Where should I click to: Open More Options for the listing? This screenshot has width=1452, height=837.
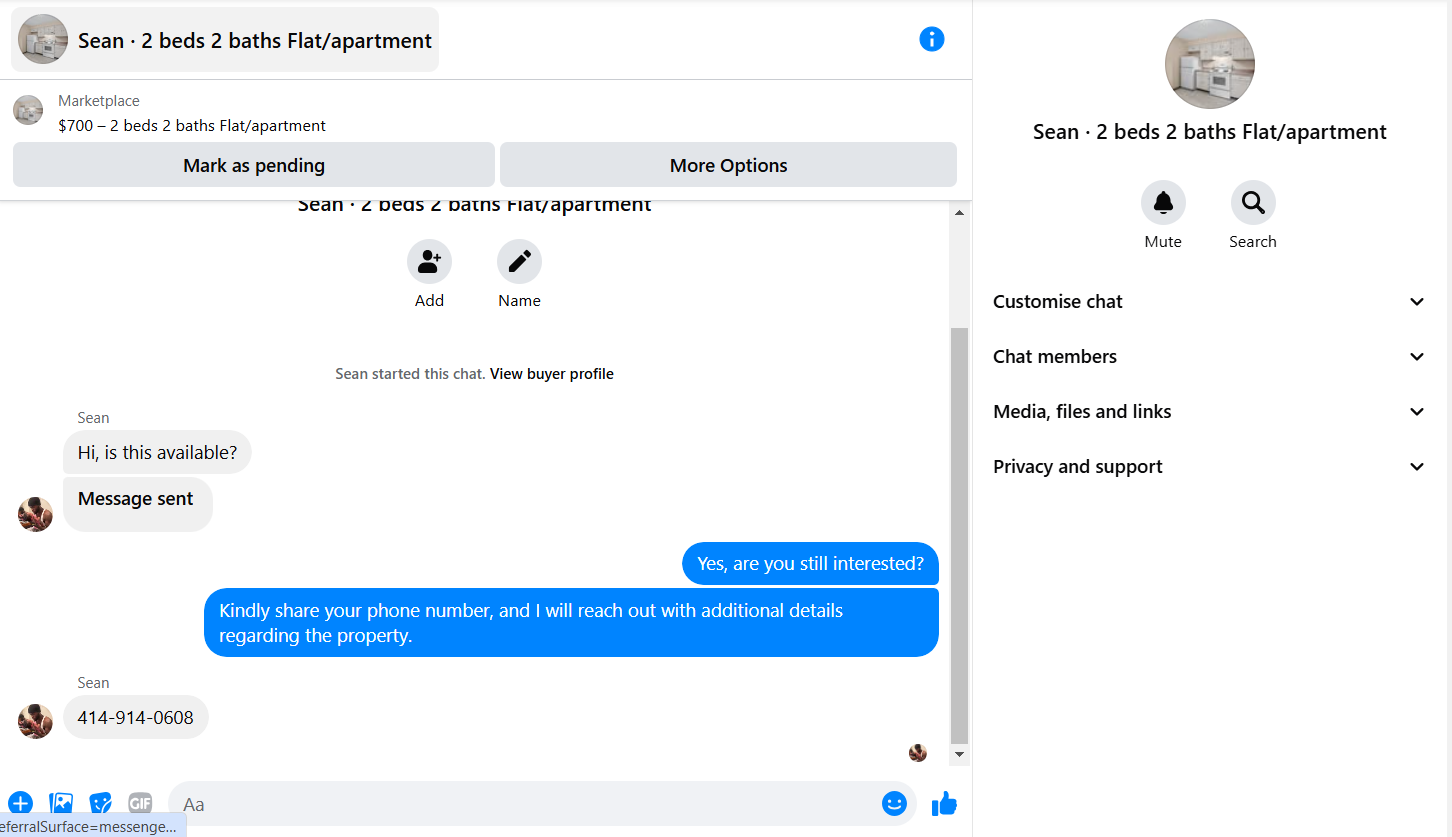728,165
